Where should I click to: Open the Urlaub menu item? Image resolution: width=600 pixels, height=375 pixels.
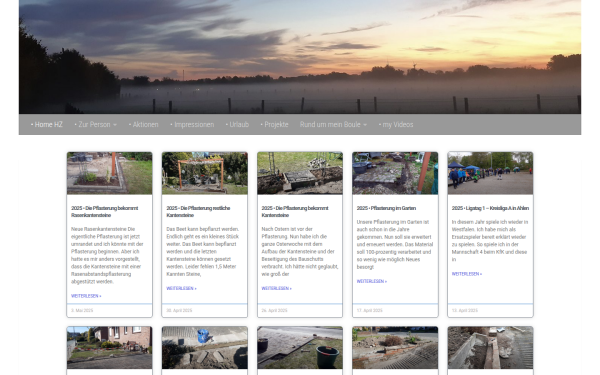pyautogui.click(x=237, y=124)
